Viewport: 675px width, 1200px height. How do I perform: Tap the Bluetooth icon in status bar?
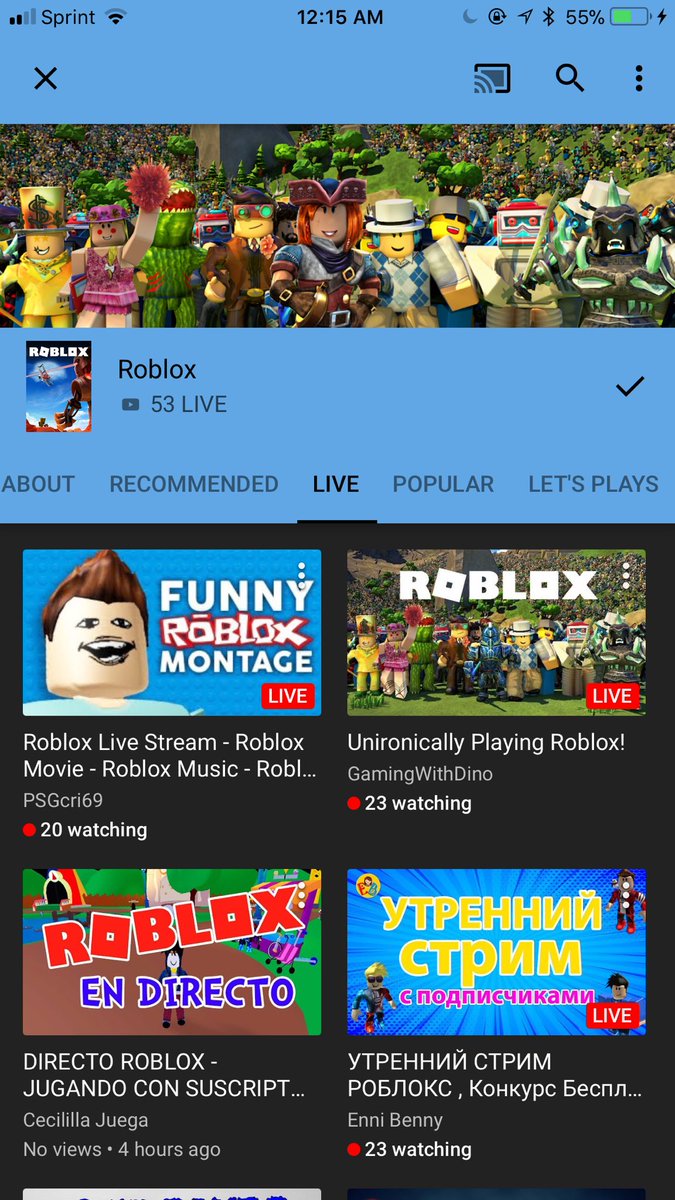click(x=548, y=17)
